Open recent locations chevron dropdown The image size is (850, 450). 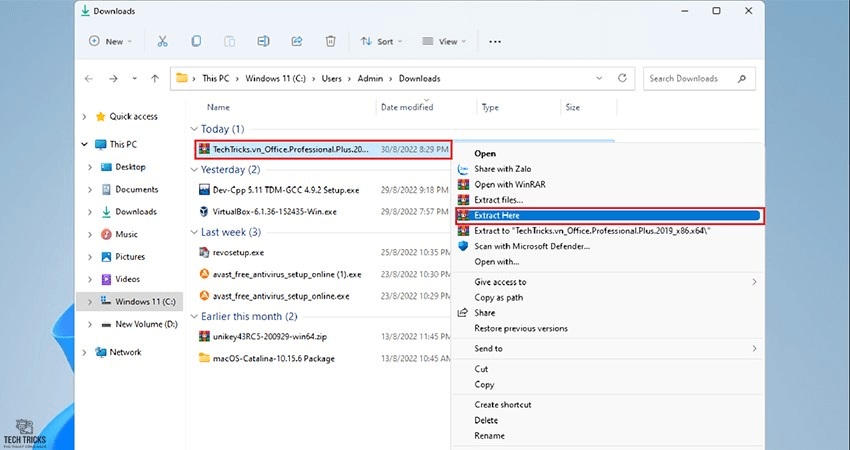click(134, 79)
